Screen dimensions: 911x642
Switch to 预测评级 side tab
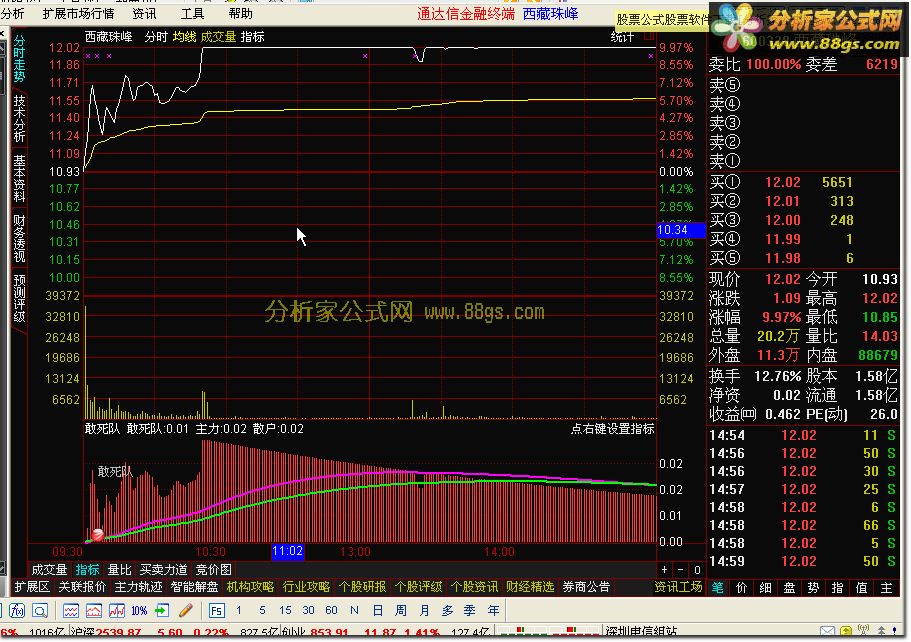click(19, 299)
